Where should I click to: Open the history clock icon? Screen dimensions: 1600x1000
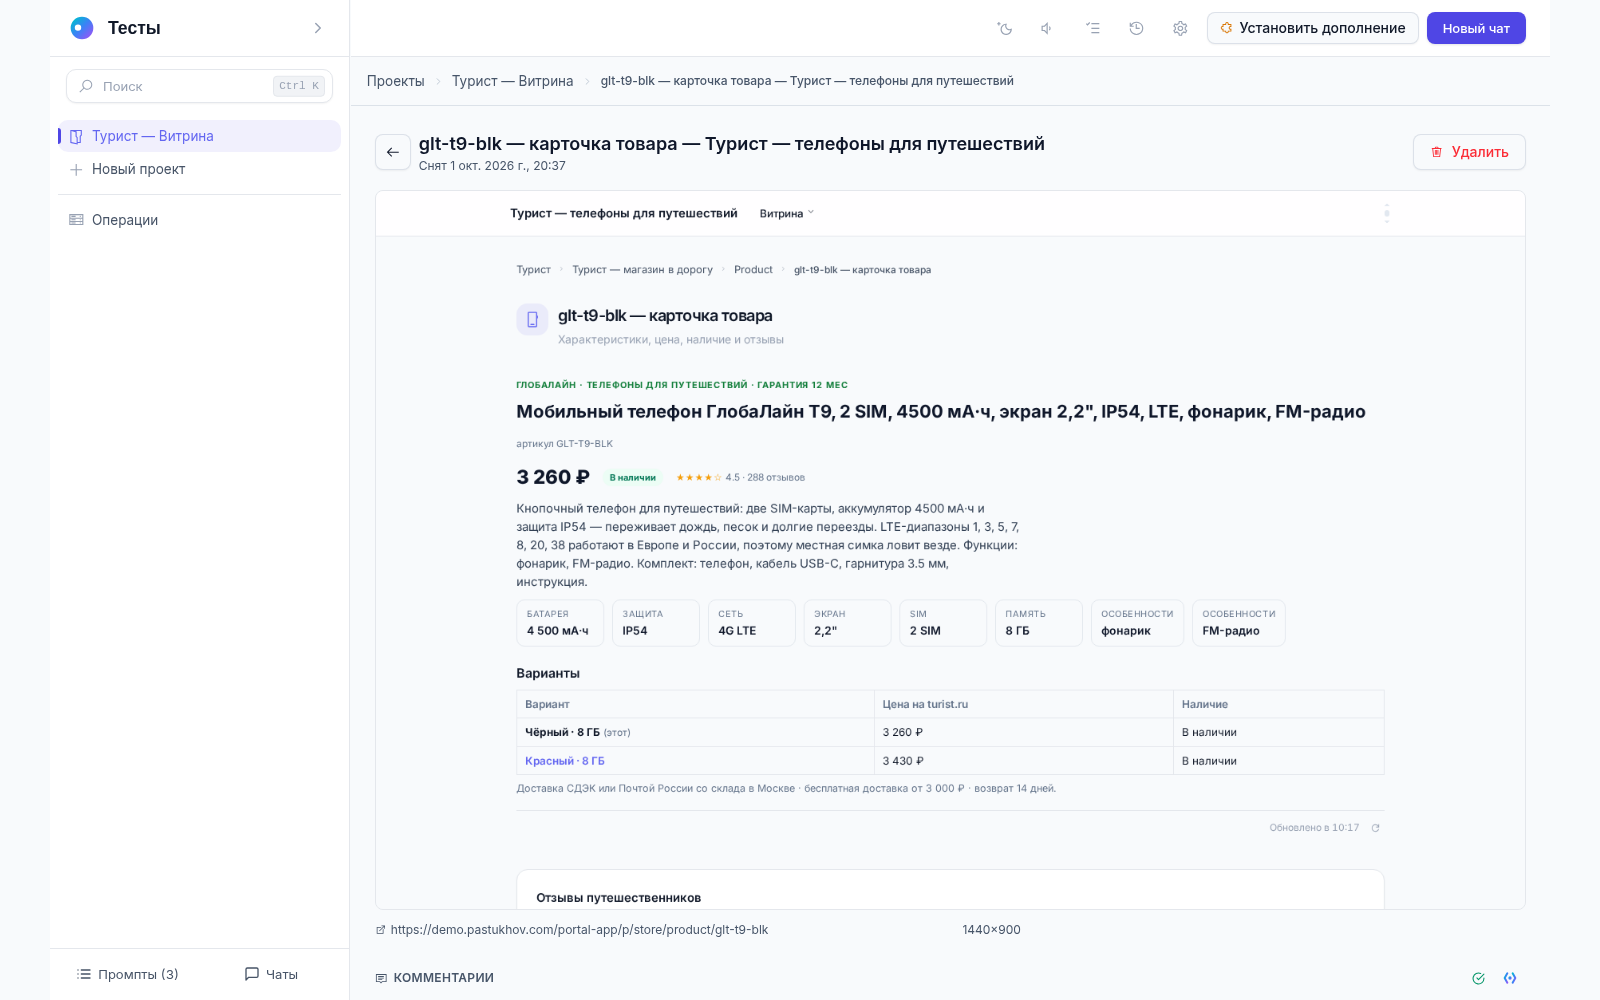click(1136, 28)
